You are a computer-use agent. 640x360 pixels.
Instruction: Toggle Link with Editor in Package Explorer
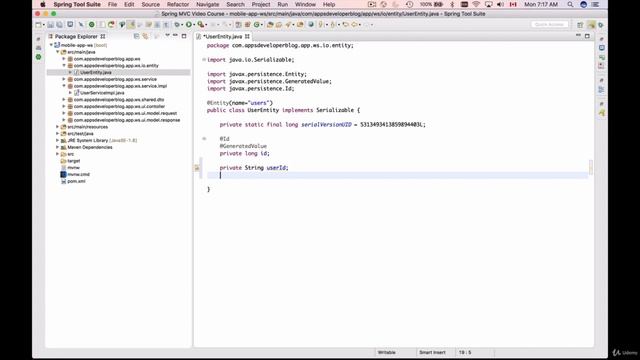click(x=145, y=36)
